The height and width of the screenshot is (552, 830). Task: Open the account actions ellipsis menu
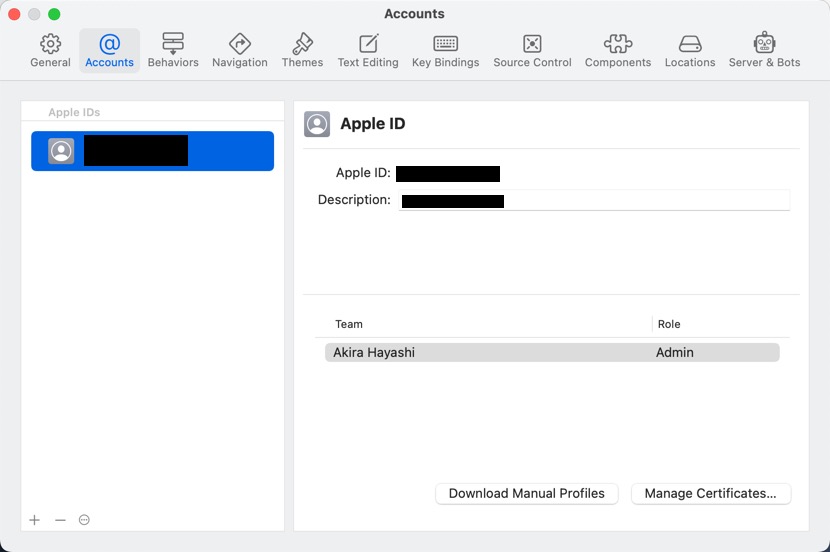coord(84,520)
